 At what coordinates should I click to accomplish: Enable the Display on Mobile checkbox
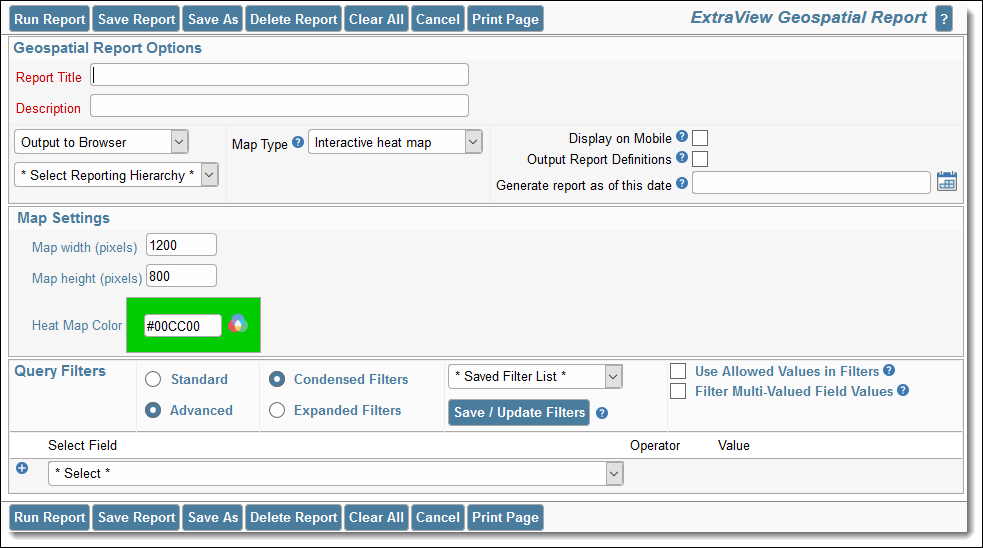point(700,138)
